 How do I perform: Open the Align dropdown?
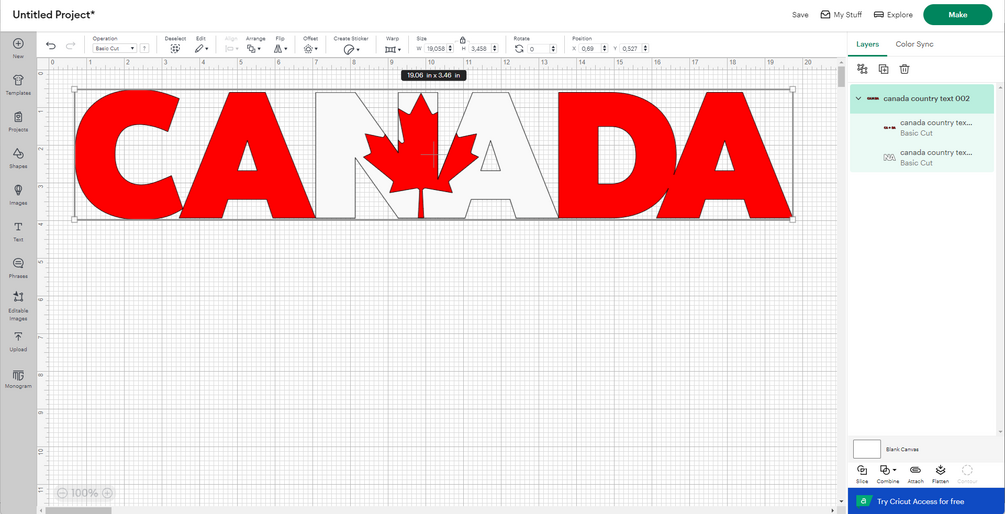click(231, 48)
